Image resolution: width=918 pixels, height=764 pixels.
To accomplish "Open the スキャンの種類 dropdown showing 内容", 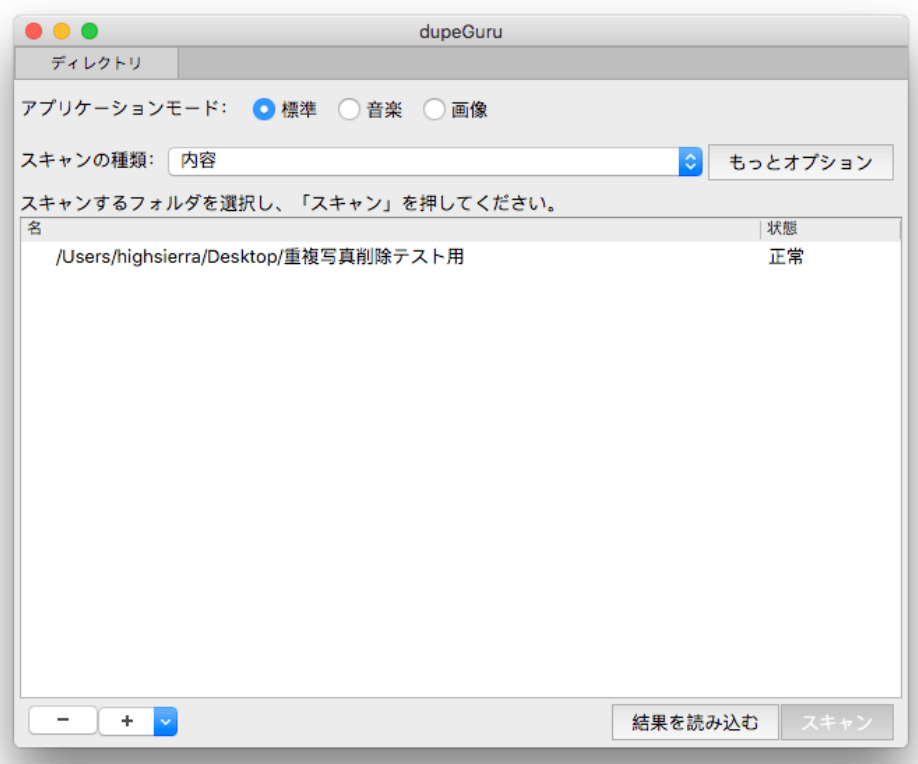I will [x=435, y=161].
